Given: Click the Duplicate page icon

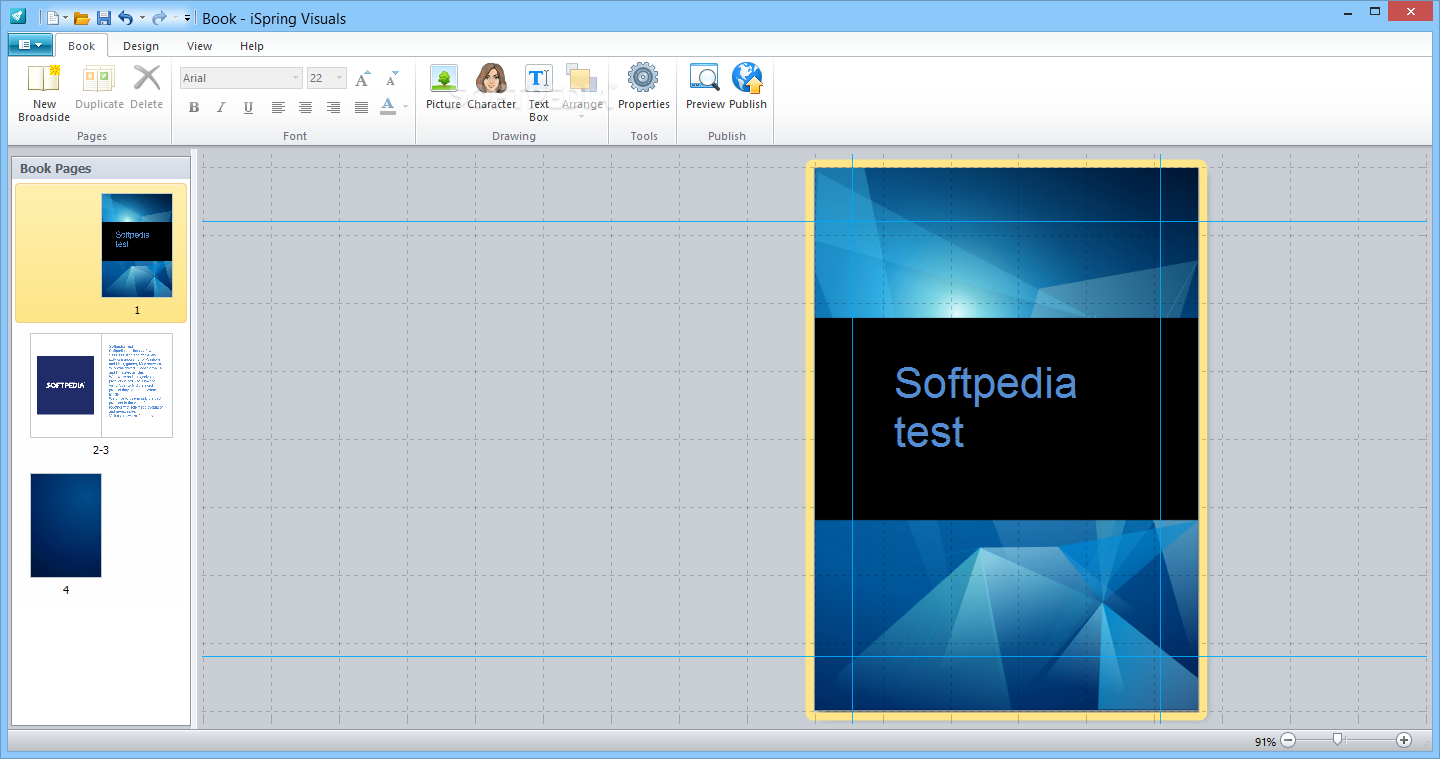Looking at the screenshot, I should [99, 79].
